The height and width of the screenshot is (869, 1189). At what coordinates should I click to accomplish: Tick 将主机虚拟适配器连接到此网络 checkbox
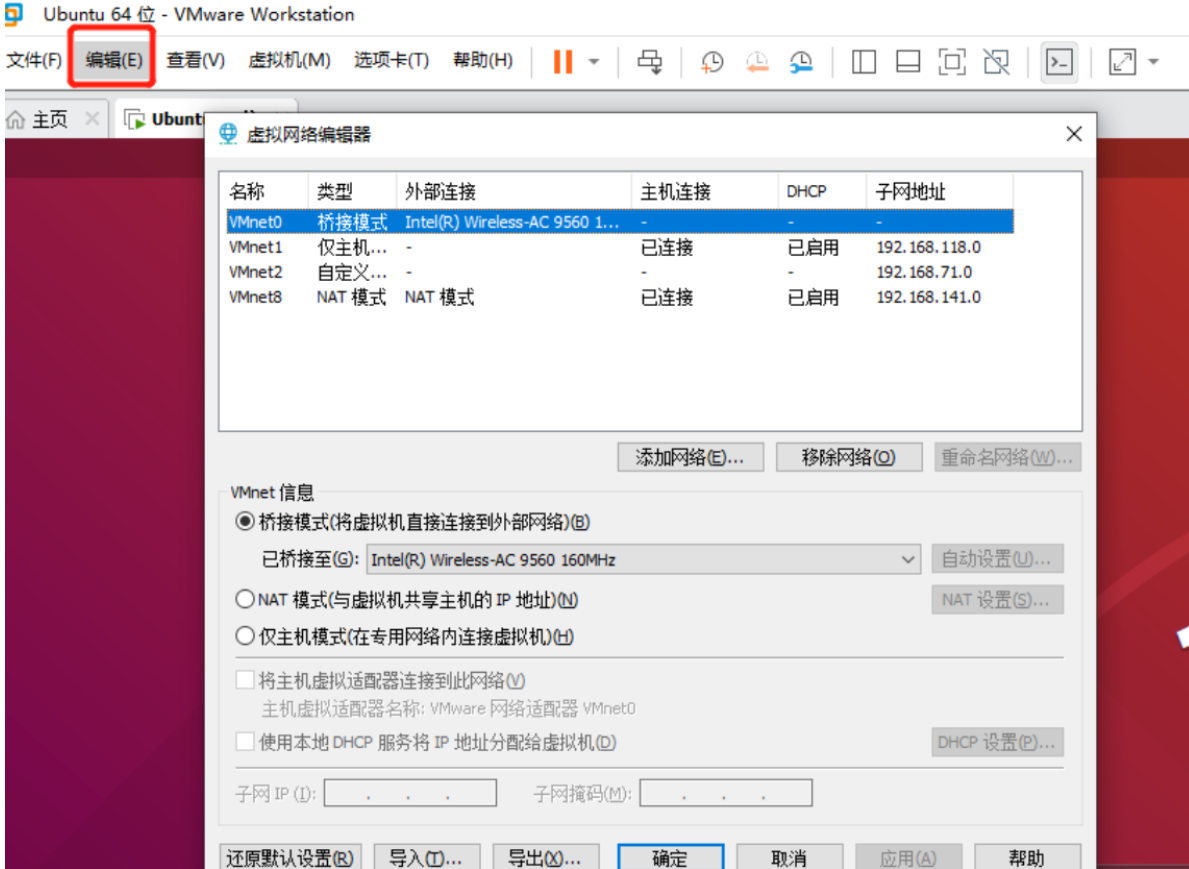coord(245,679)
